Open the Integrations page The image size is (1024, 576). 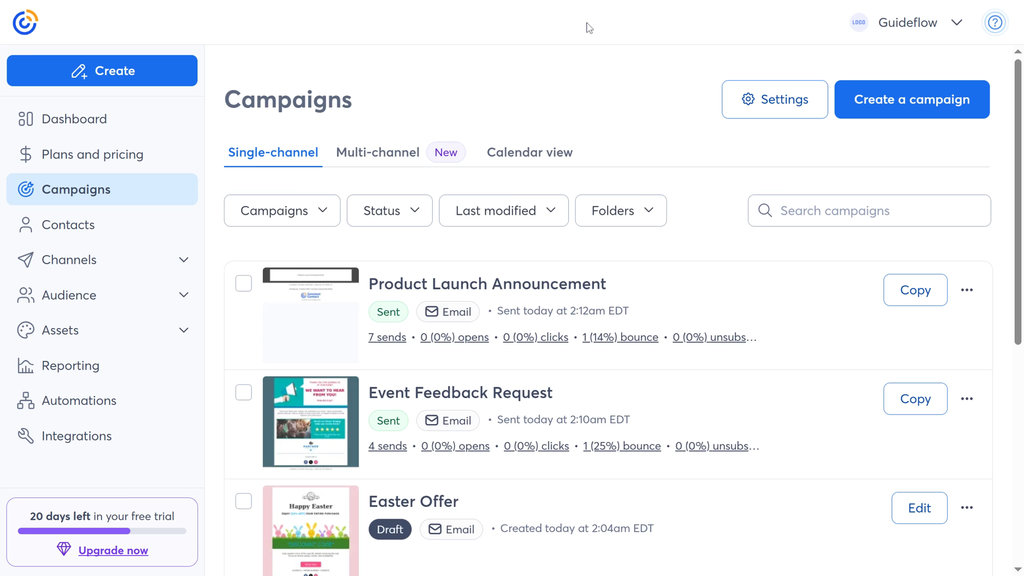pos(76,436)
